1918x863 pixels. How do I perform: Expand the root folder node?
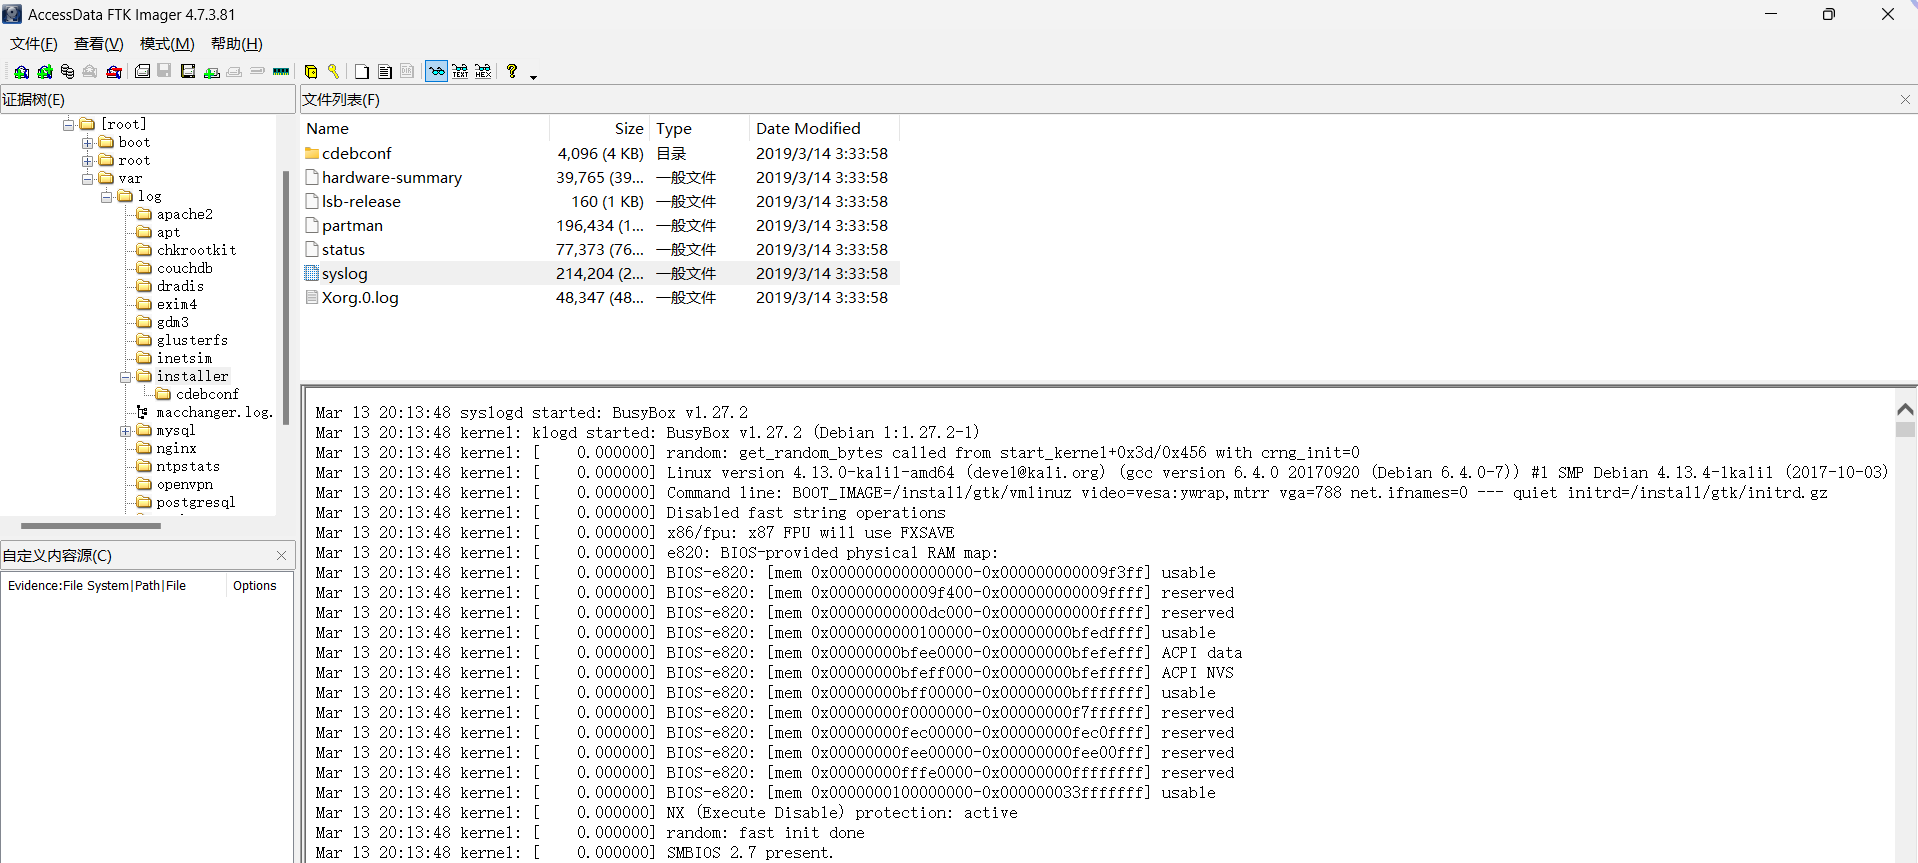coord(88,160)
